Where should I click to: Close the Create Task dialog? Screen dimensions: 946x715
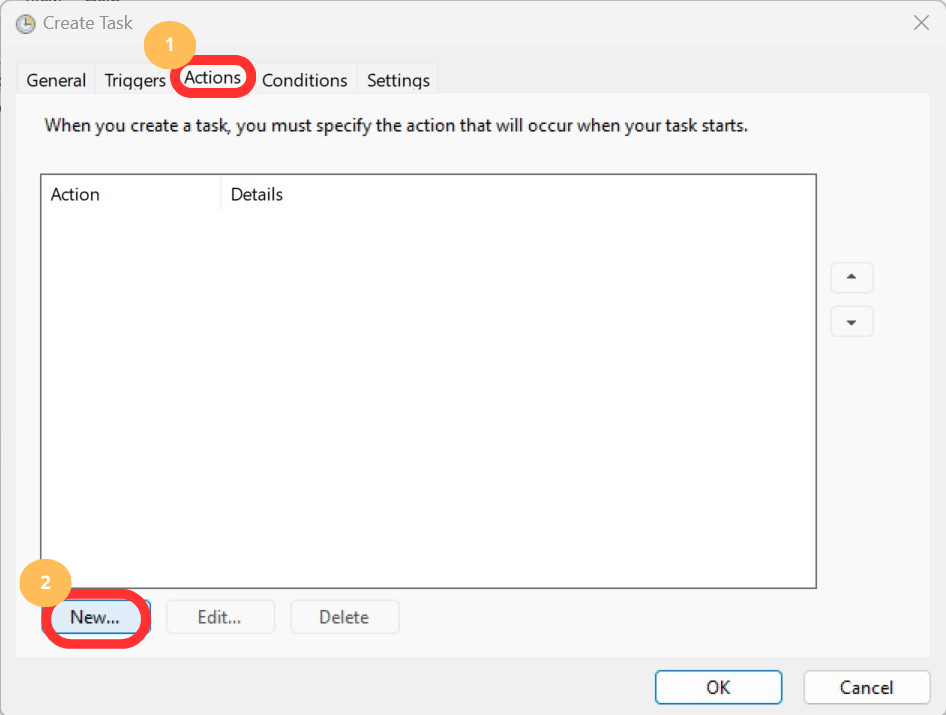coord(921,22)
